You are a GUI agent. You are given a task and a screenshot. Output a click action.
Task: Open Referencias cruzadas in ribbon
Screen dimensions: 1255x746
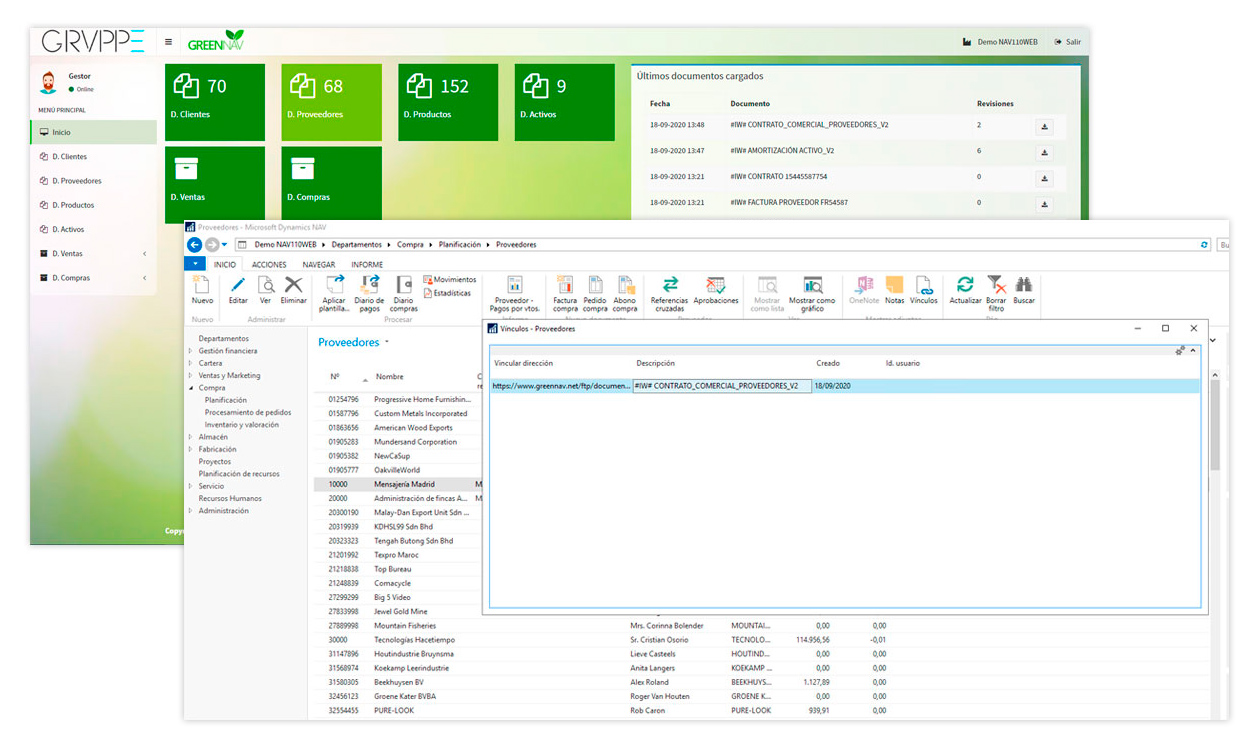670,294
